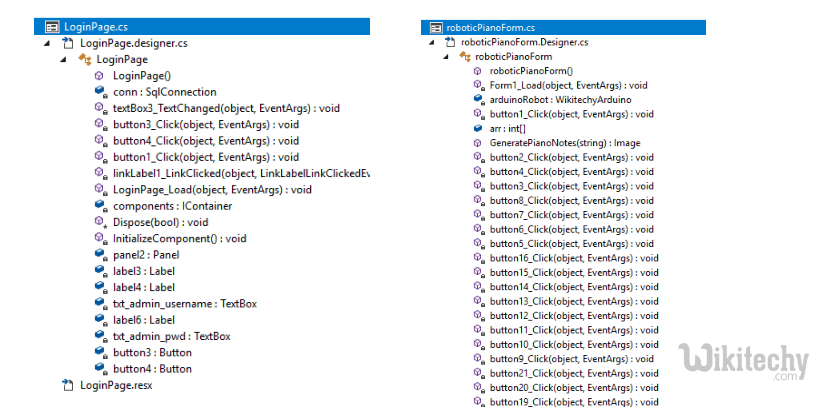Image resolution: width=825 pixels, height=418 pixels.
Task: Click the txt_admin_pwd field icon
Action: tap(100, 336)
